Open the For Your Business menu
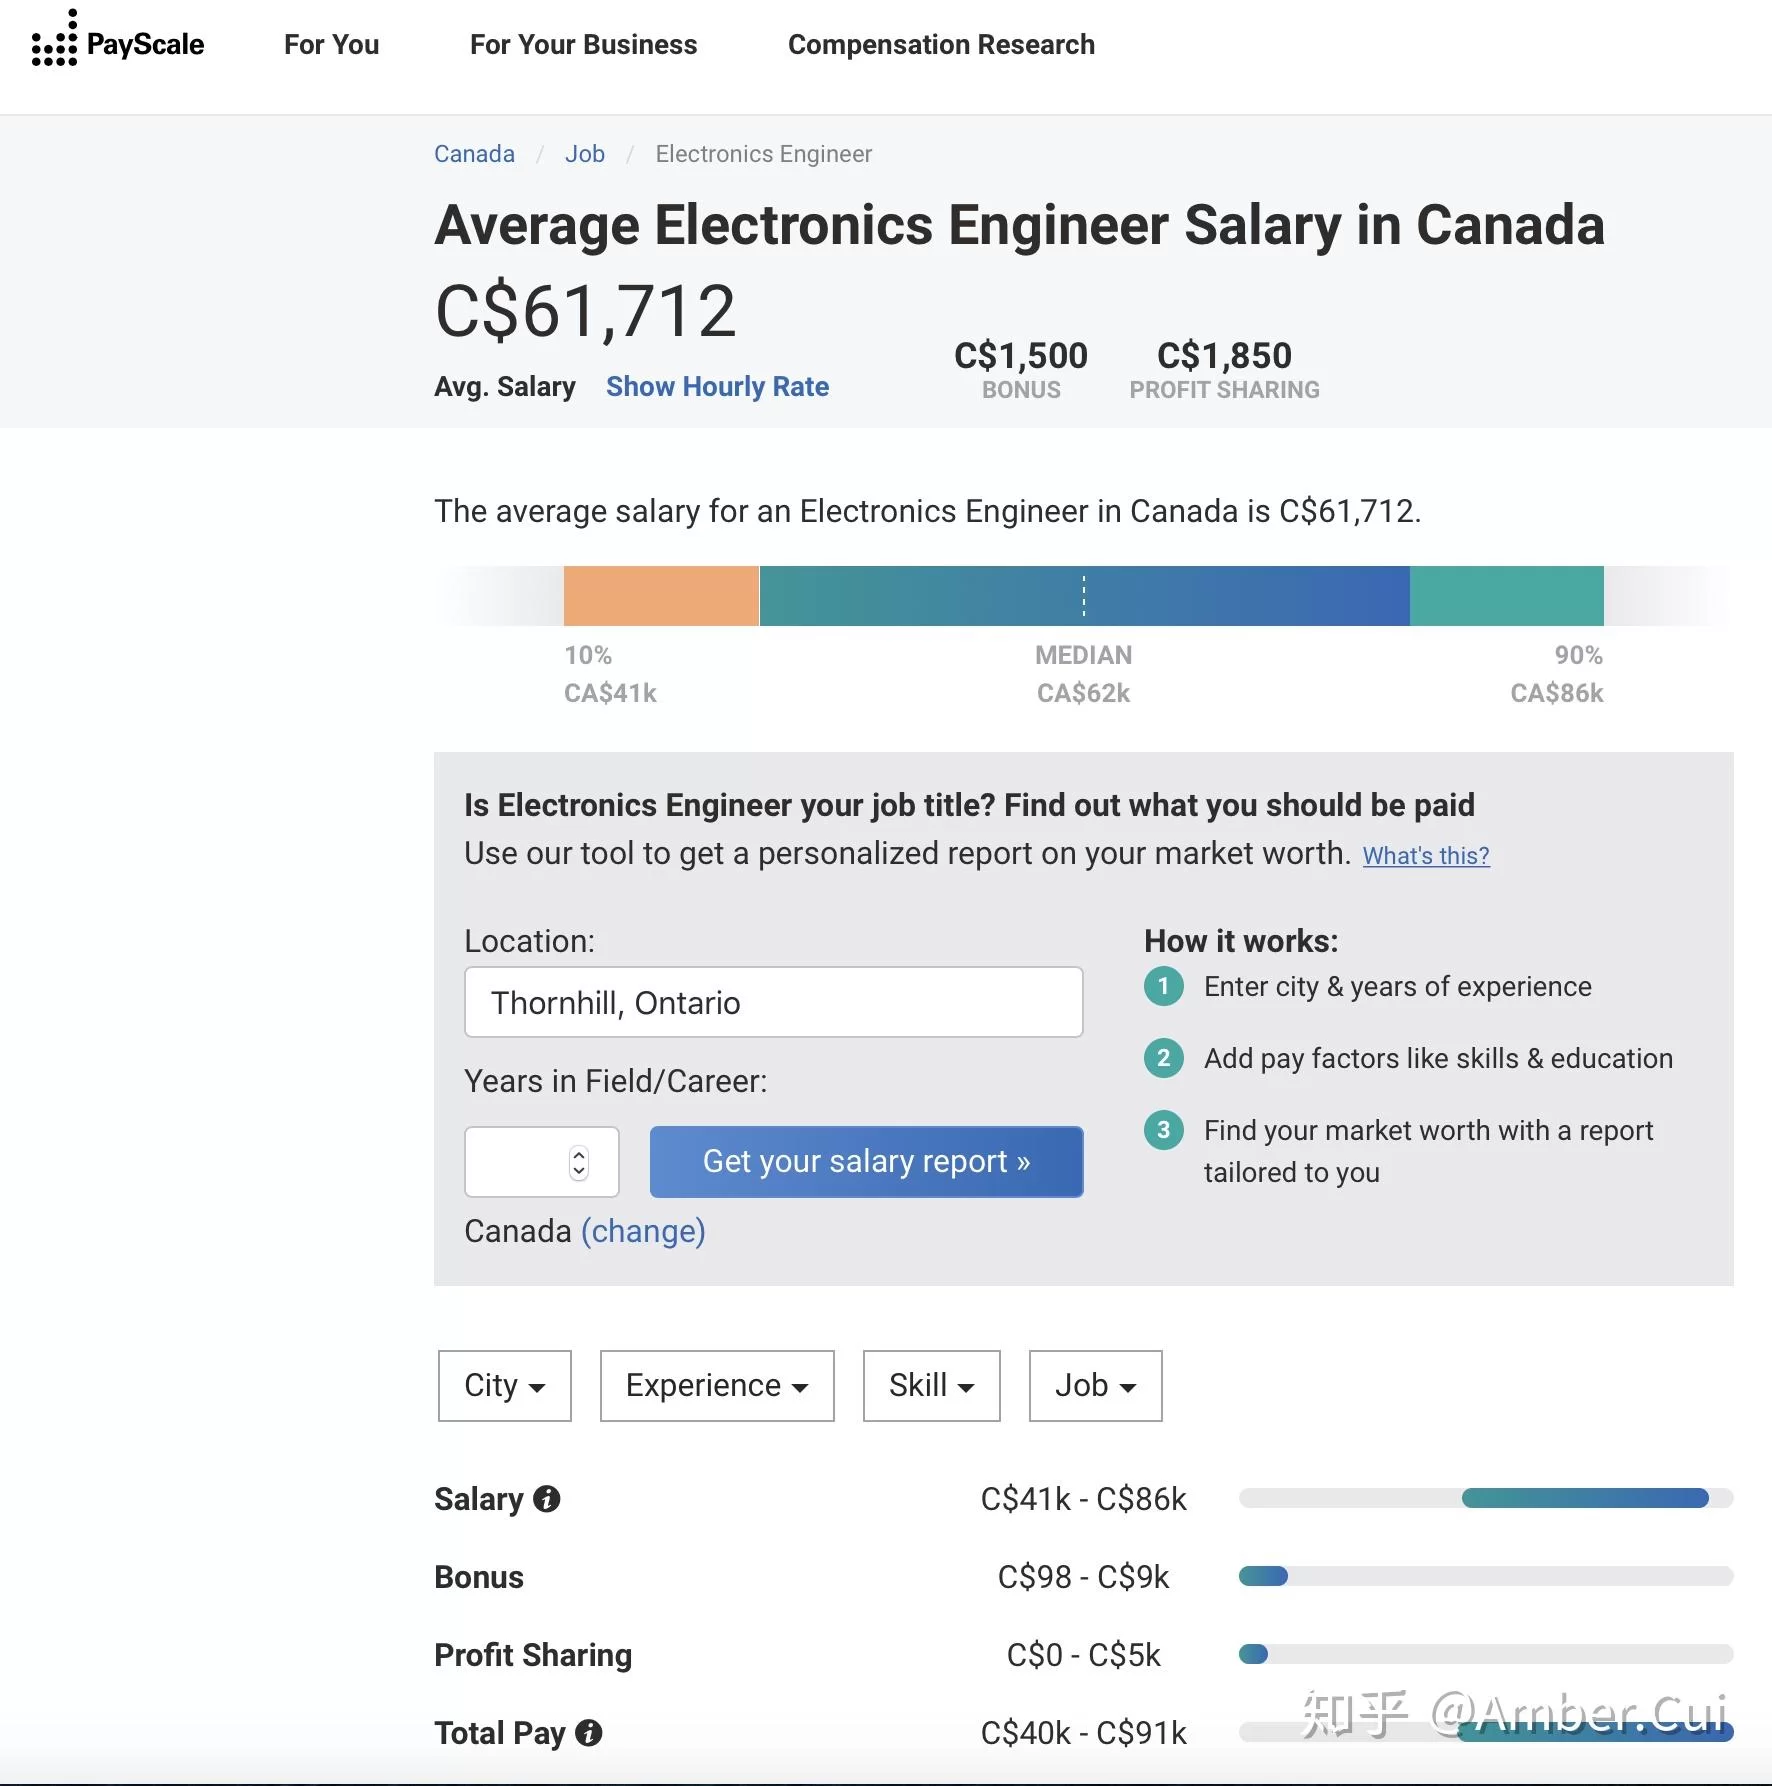Screen dimensions: 1772x1786 pyautogui.click(x=583, y=45)
